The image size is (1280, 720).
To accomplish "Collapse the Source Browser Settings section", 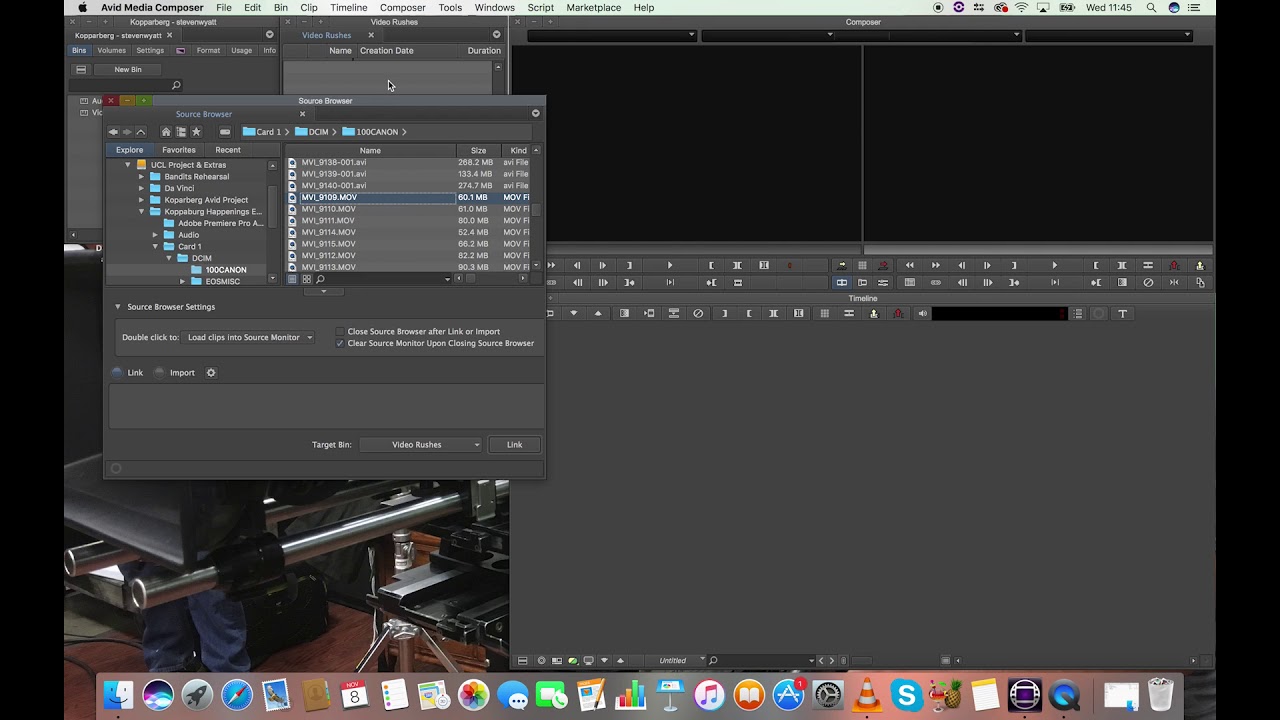I will point(118,307).
